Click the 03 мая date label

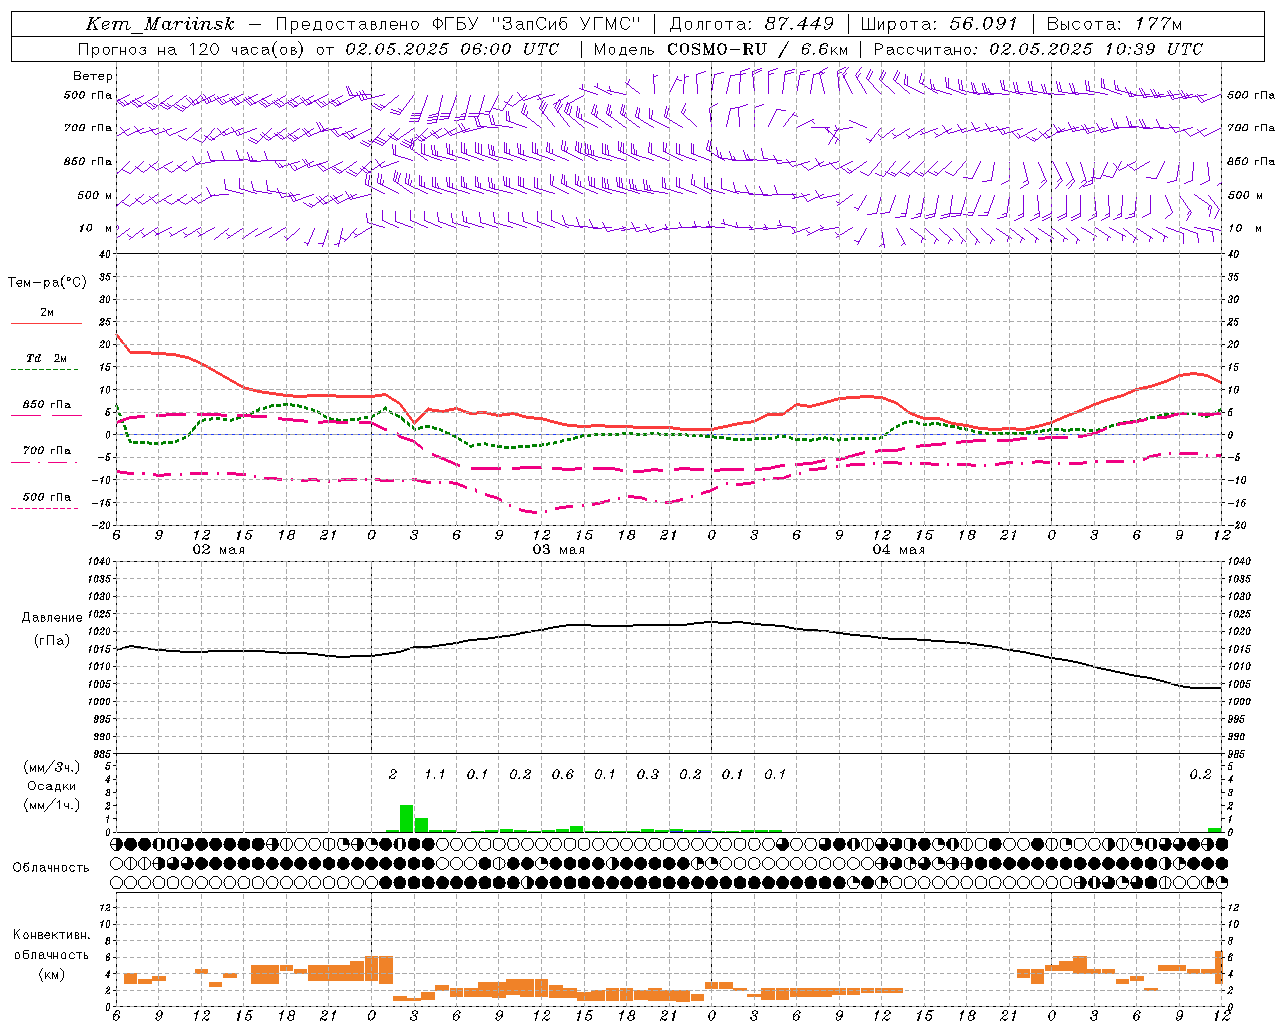[558, 550]
